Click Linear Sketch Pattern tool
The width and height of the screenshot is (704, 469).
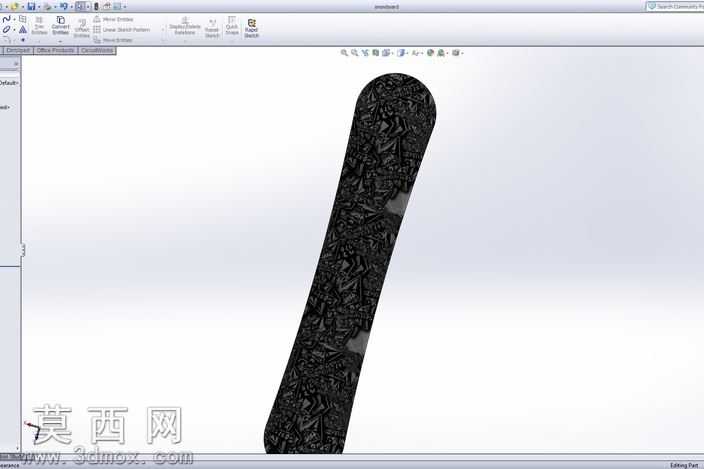coord(122,30)
